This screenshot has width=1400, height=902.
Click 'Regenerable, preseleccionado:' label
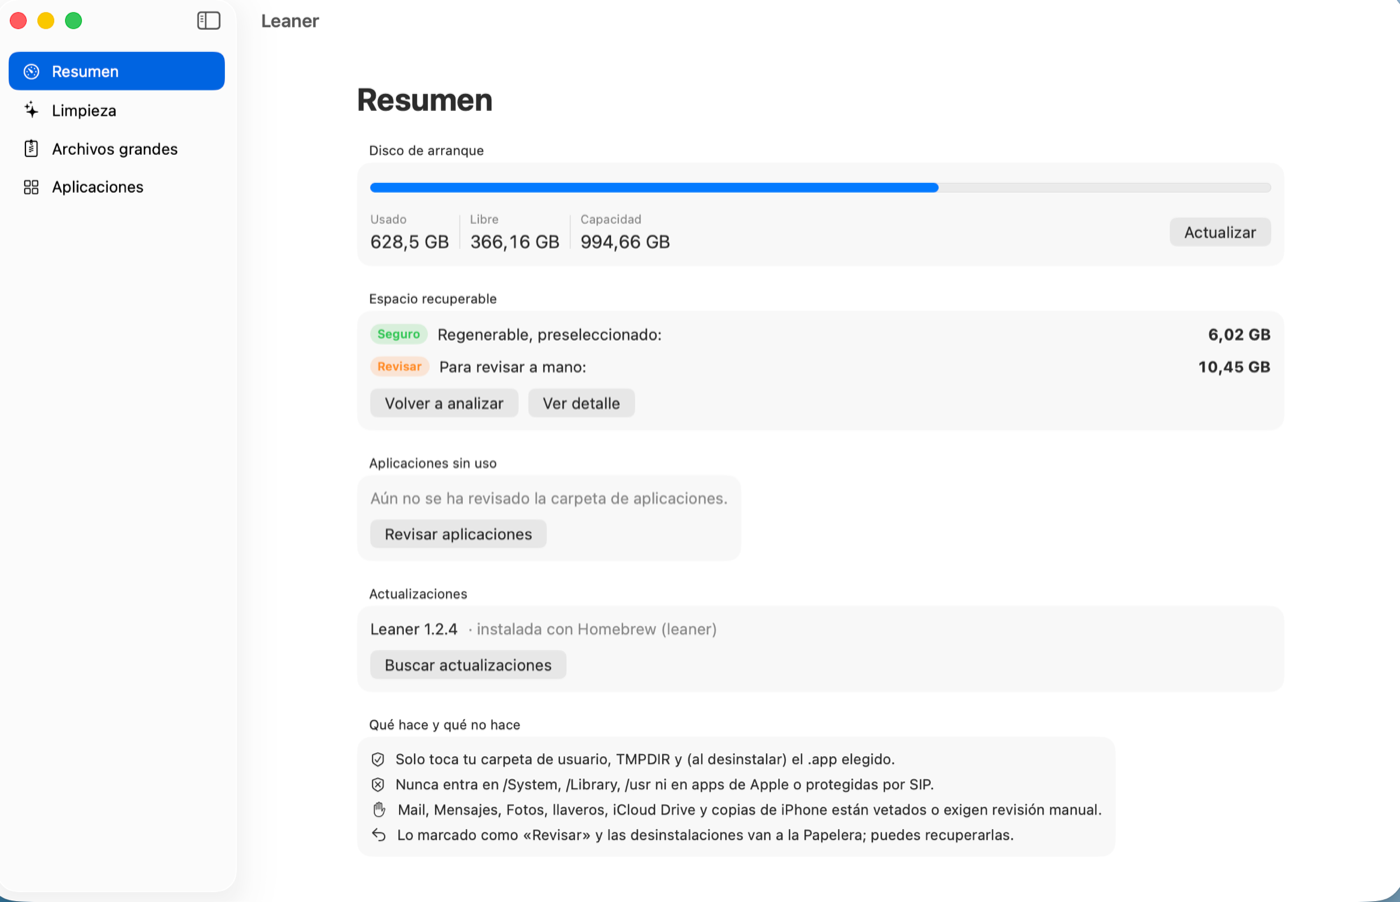click(550, 335)
